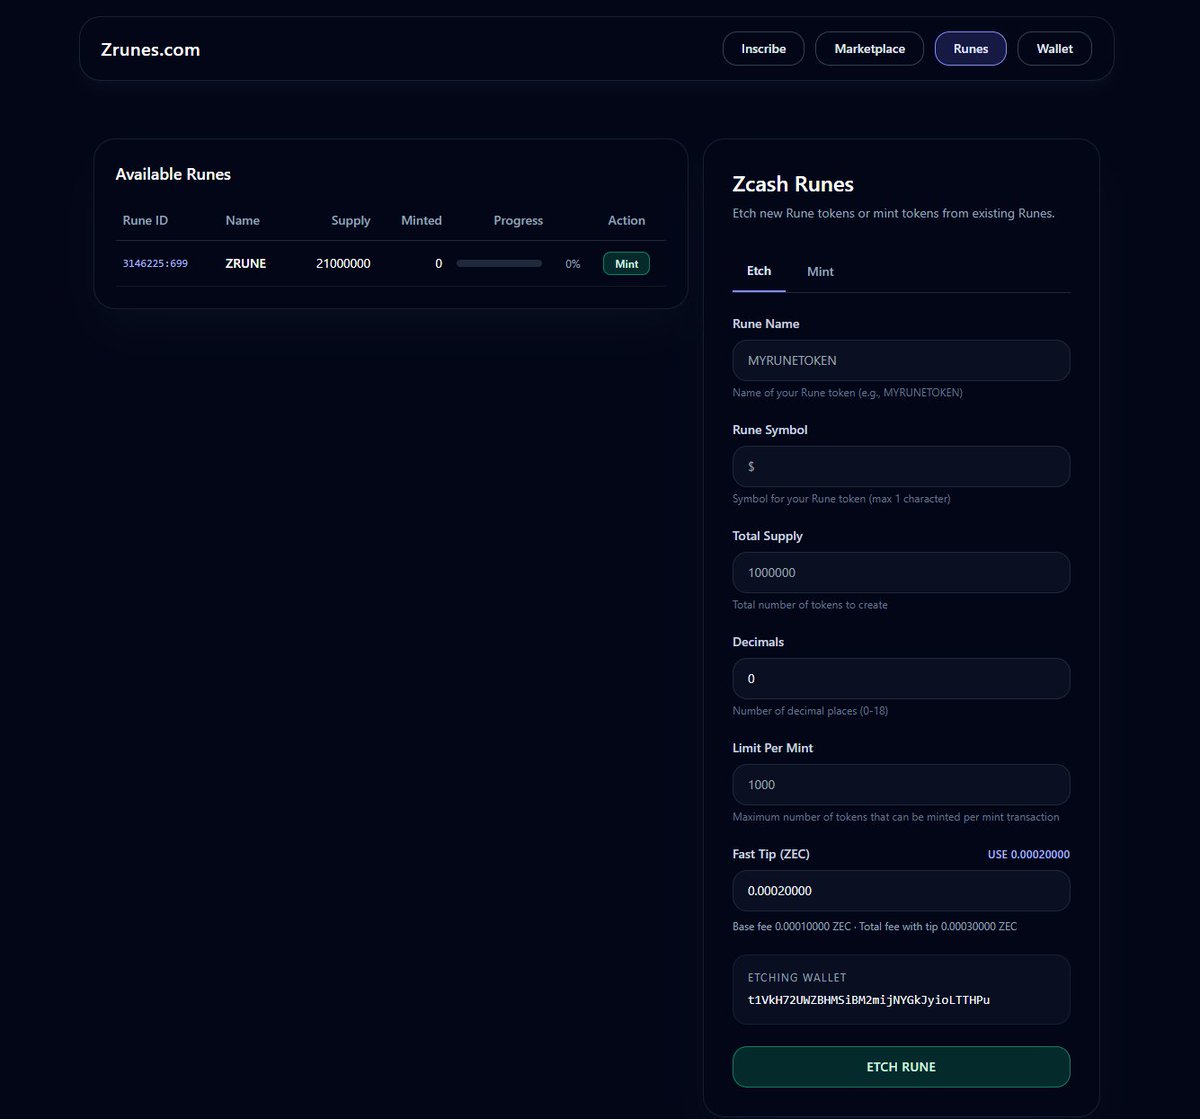Click the Available Runes heading

coord(173,174)
